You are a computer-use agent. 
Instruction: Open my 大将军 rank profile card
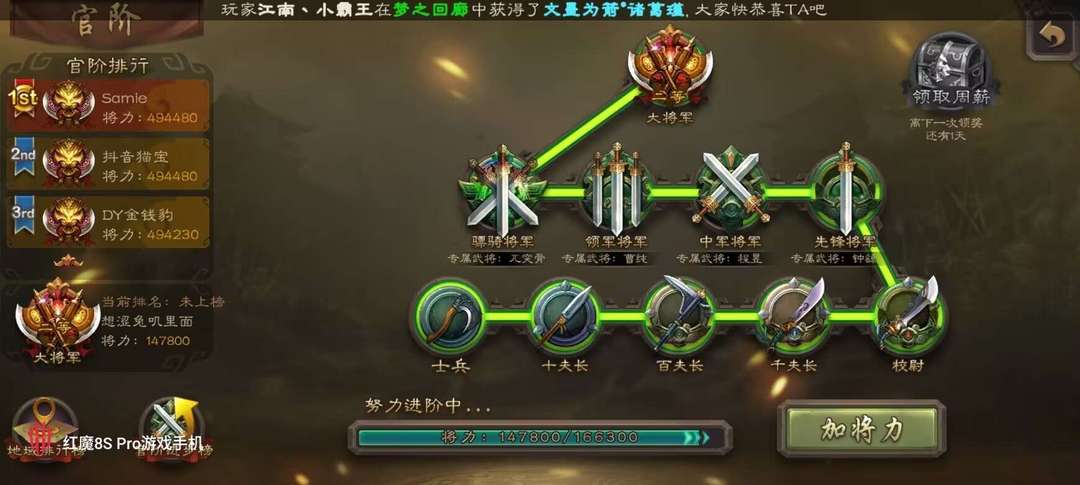[109, 324]
